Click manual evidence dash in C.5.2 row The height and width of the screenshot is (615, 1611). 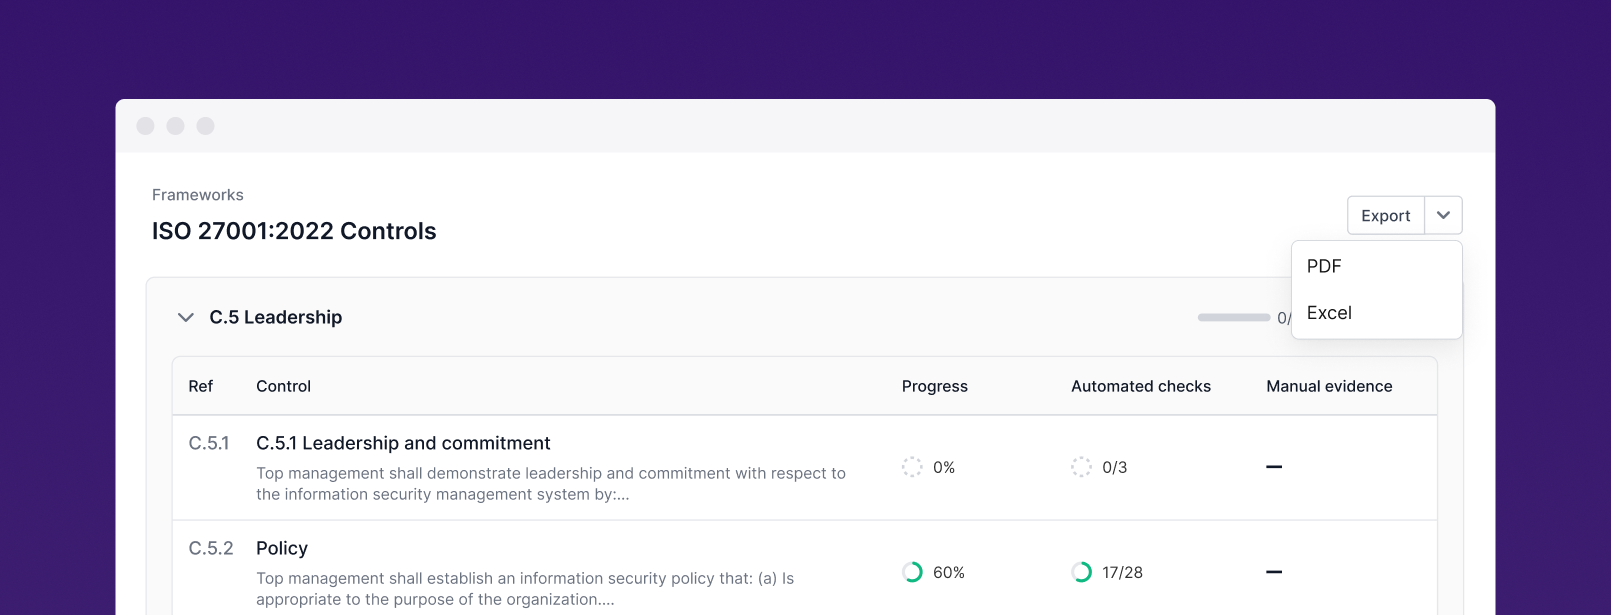(1274, 572)
